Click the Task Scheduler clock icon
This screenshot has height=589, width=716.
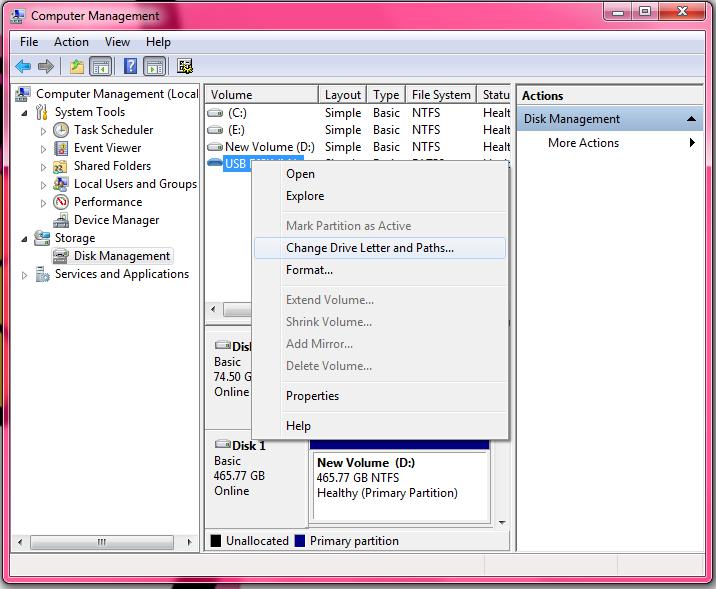click(61, 130)
